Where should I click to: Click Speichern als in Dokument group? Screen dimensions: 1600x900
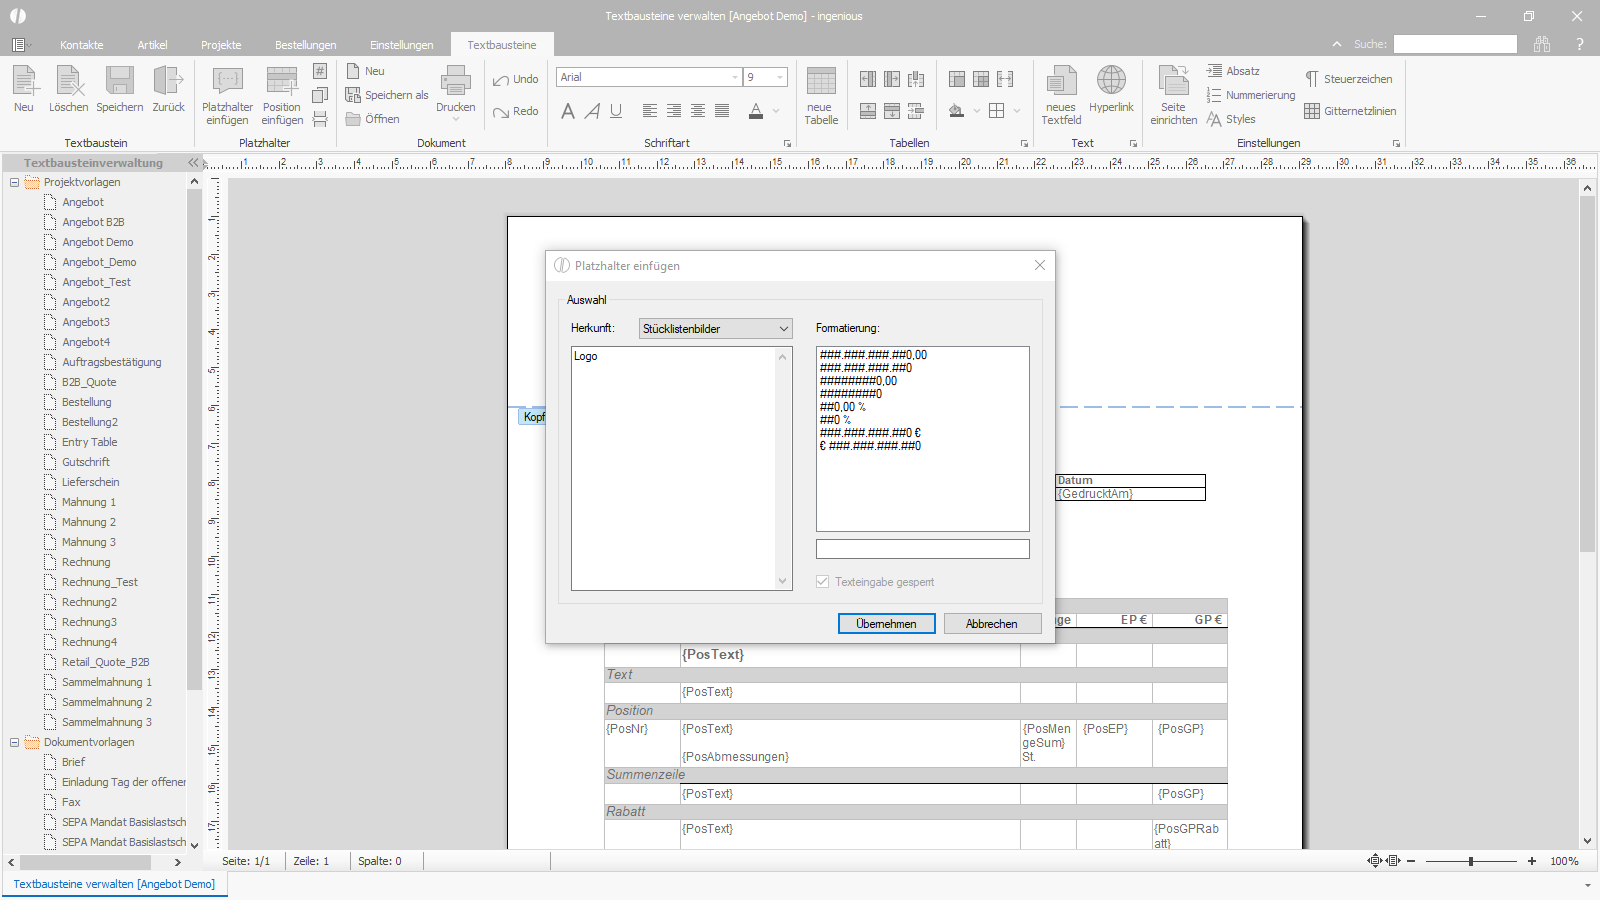387,95
